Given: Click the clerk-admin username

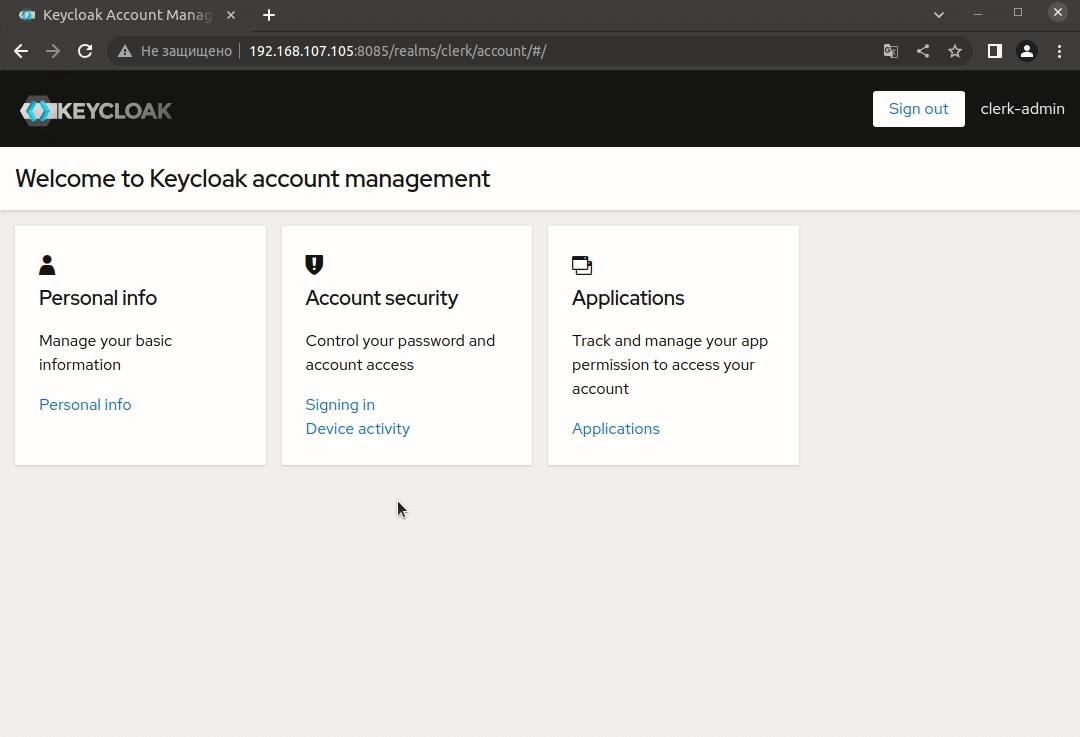Looking at the screenshot, I should [1023, 109].
